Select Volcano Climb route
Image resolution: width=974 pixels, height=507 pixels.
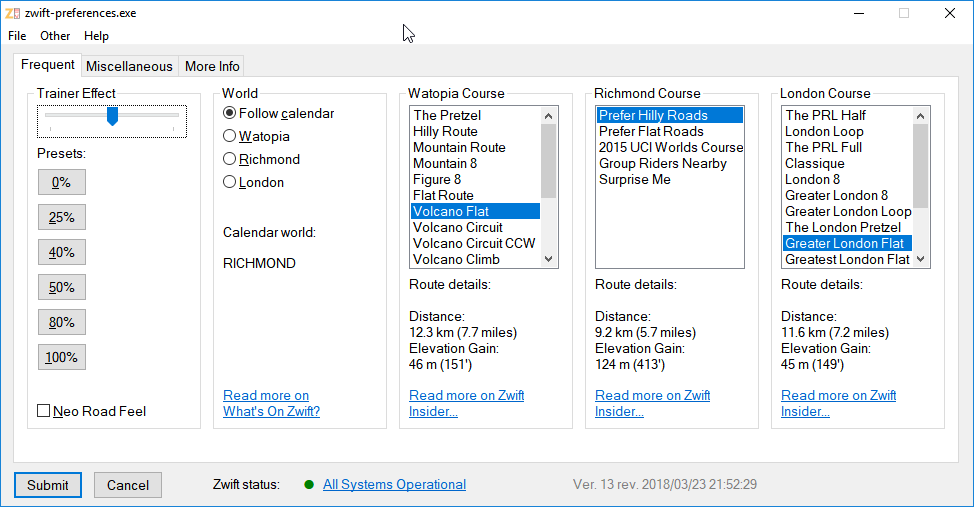[x=475, y=259]
